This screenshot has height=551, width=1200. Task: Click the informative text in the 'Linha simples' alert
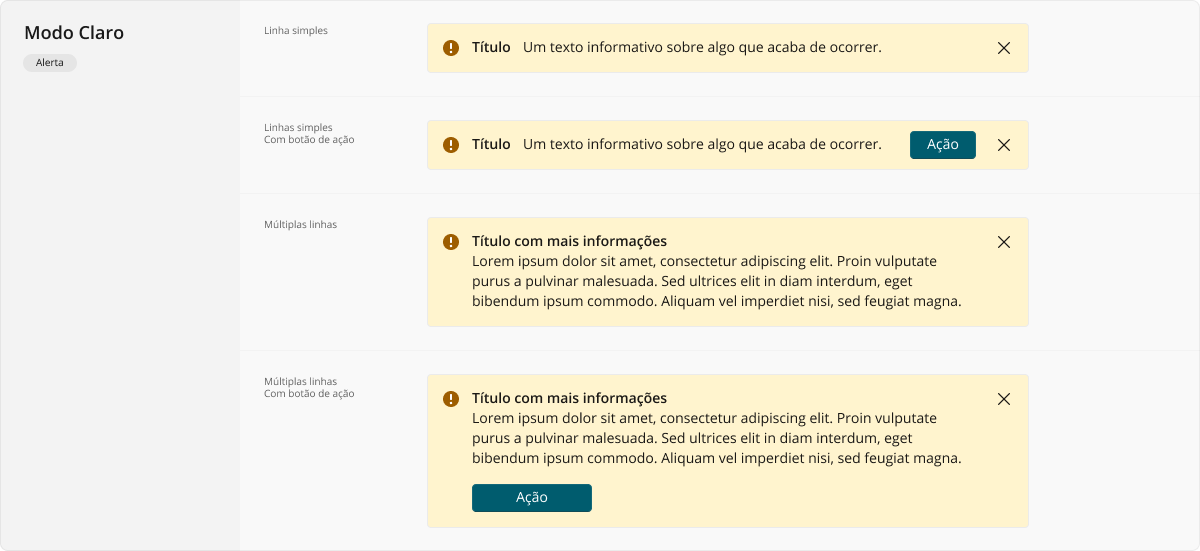pos(702,48)
